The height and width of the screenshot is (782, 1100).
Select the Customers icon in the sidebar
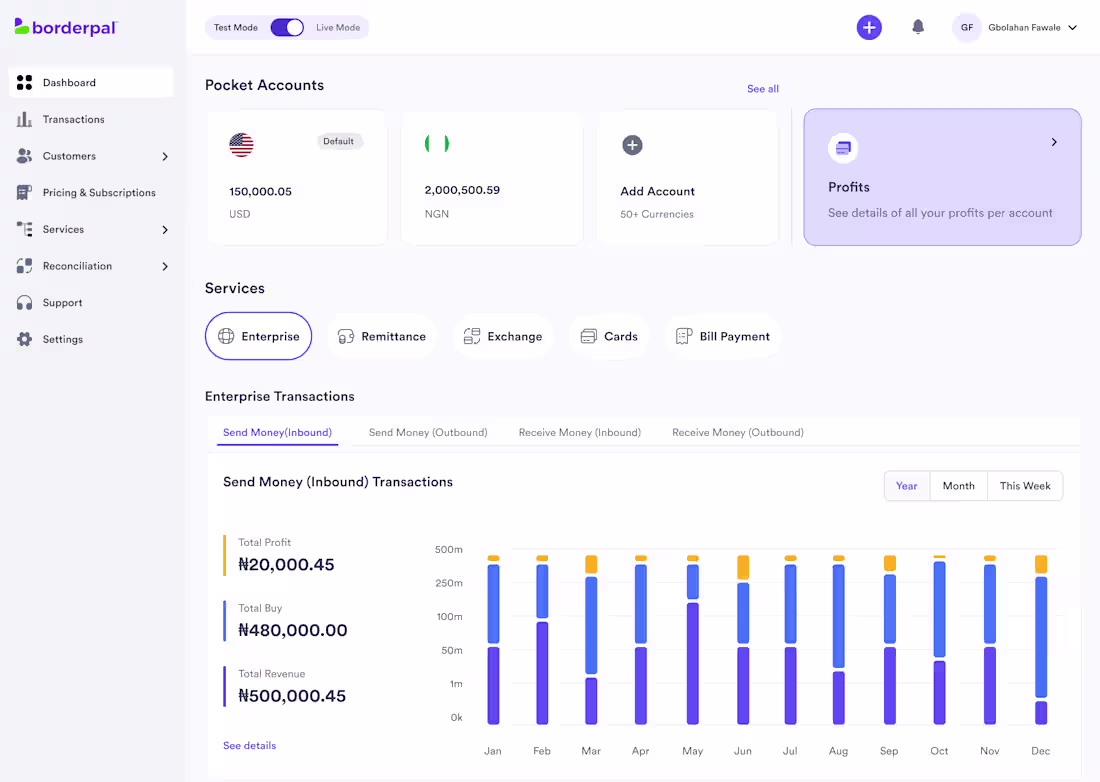24,156
